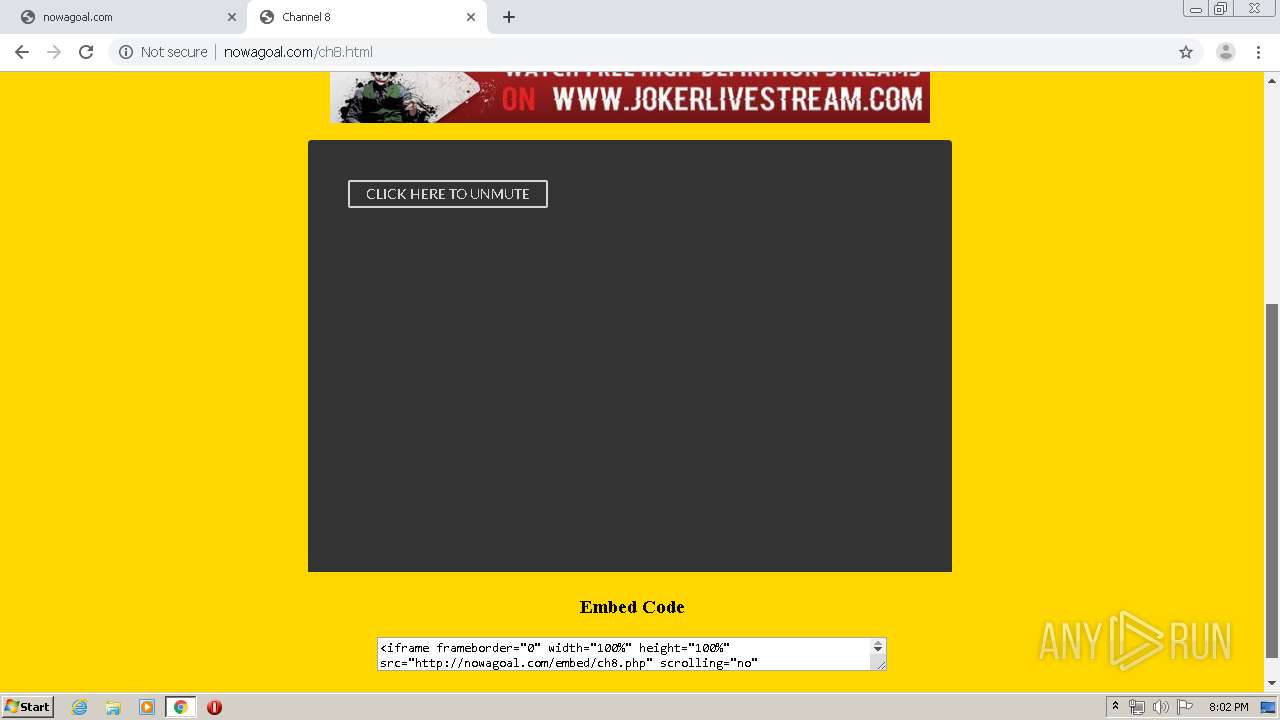
Task: Open the Action Center flag icon
Action: (x=1185, y=707)
